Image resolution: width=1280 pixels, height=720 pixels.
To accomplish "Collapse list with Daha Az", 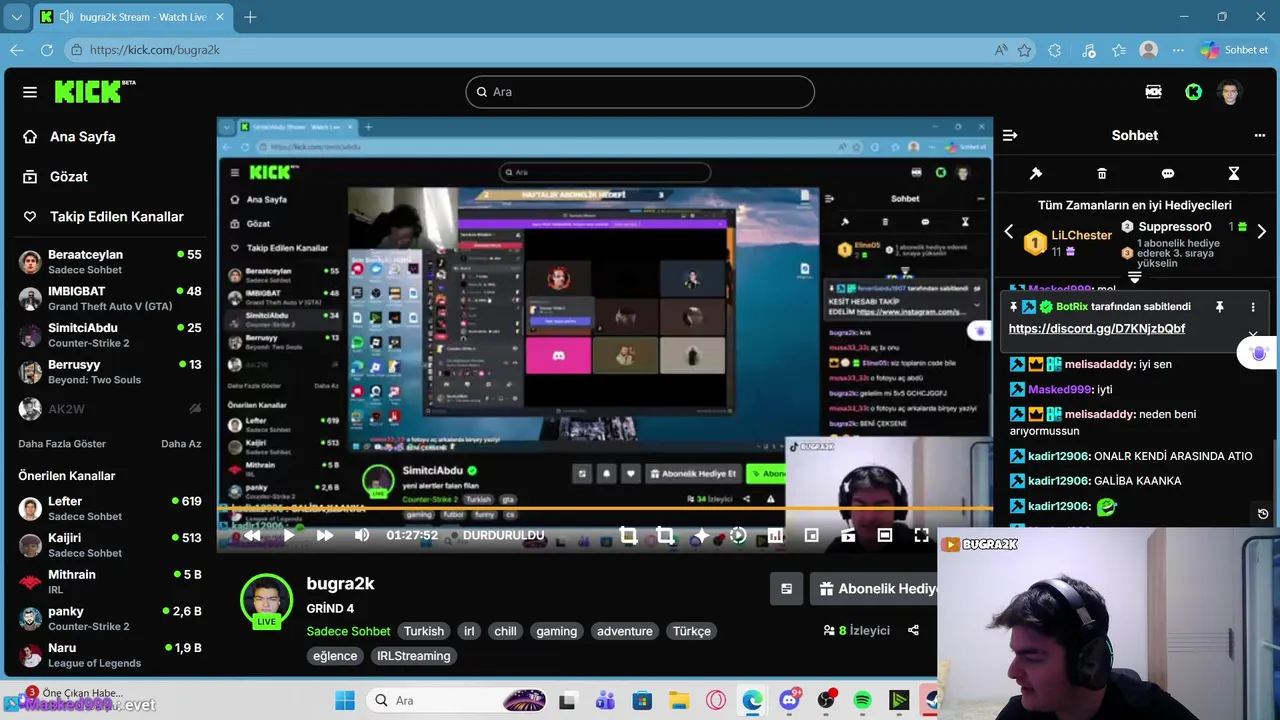I will click(x=181, y=444).
